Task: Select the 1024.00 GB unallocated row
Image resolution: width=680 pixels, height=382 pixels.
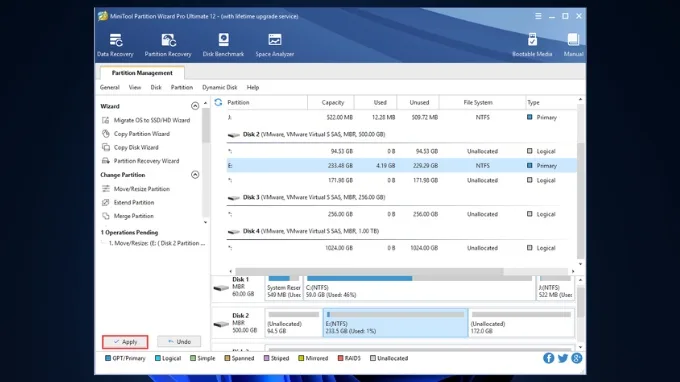Action: pos(402,248)
